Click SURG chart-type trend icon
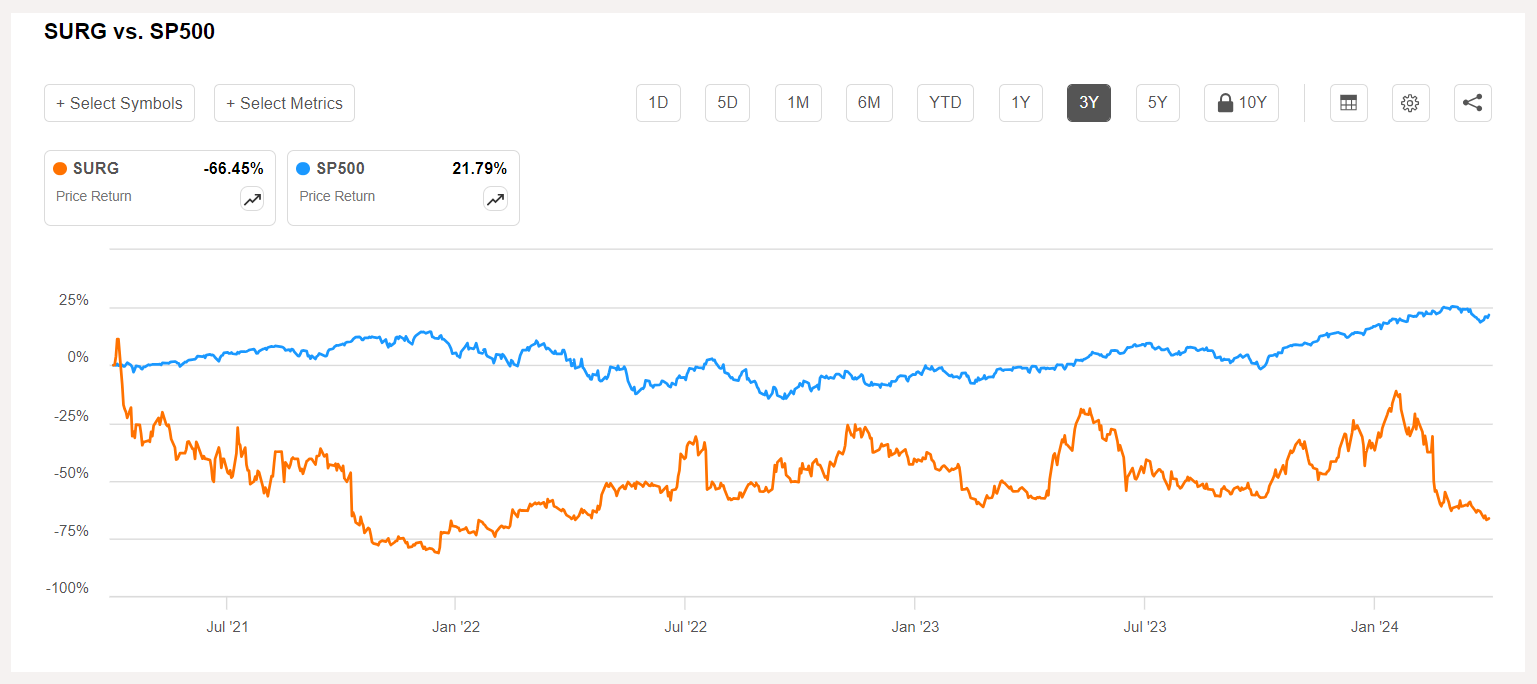1537x684 pixels. point(252,199)
